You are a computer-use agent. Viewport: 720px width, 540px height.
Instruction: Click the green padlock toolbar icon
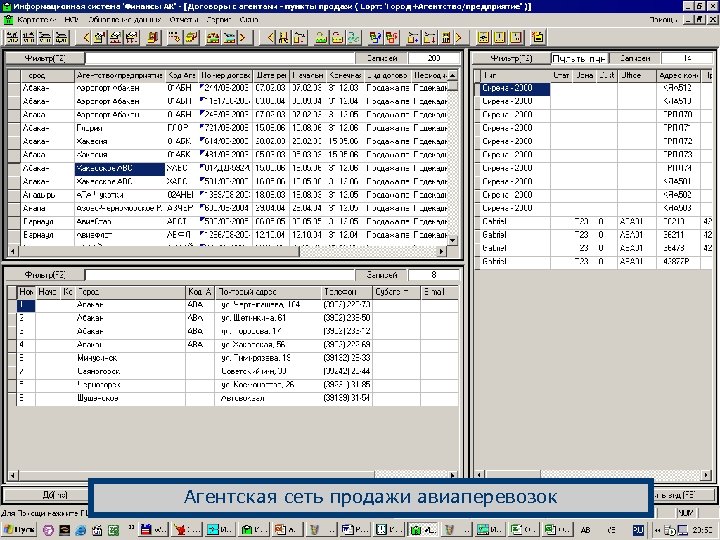(321, 38)
